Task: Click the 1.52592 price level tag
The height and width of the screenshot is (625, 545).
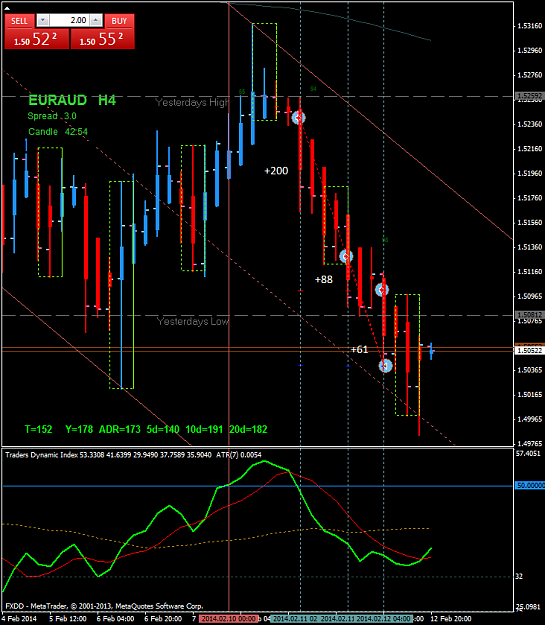Action: click(529, 96)
